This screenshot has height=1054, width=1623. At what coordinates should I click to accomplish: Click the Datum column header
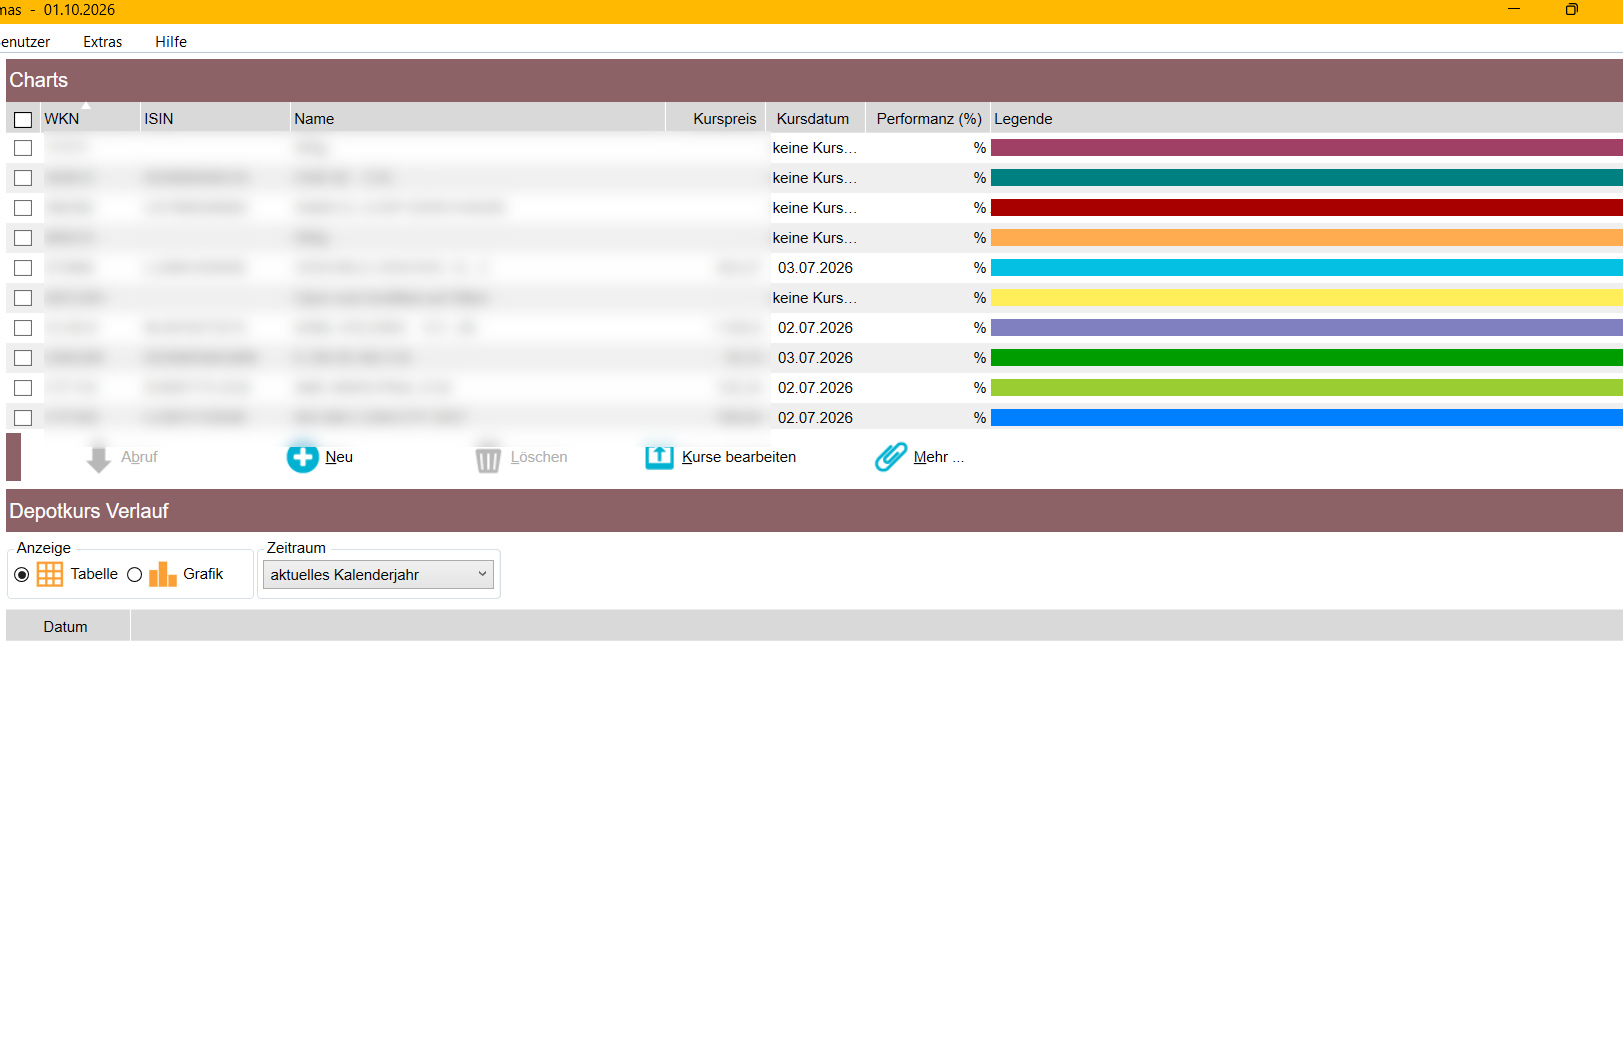tap(66, 627)
